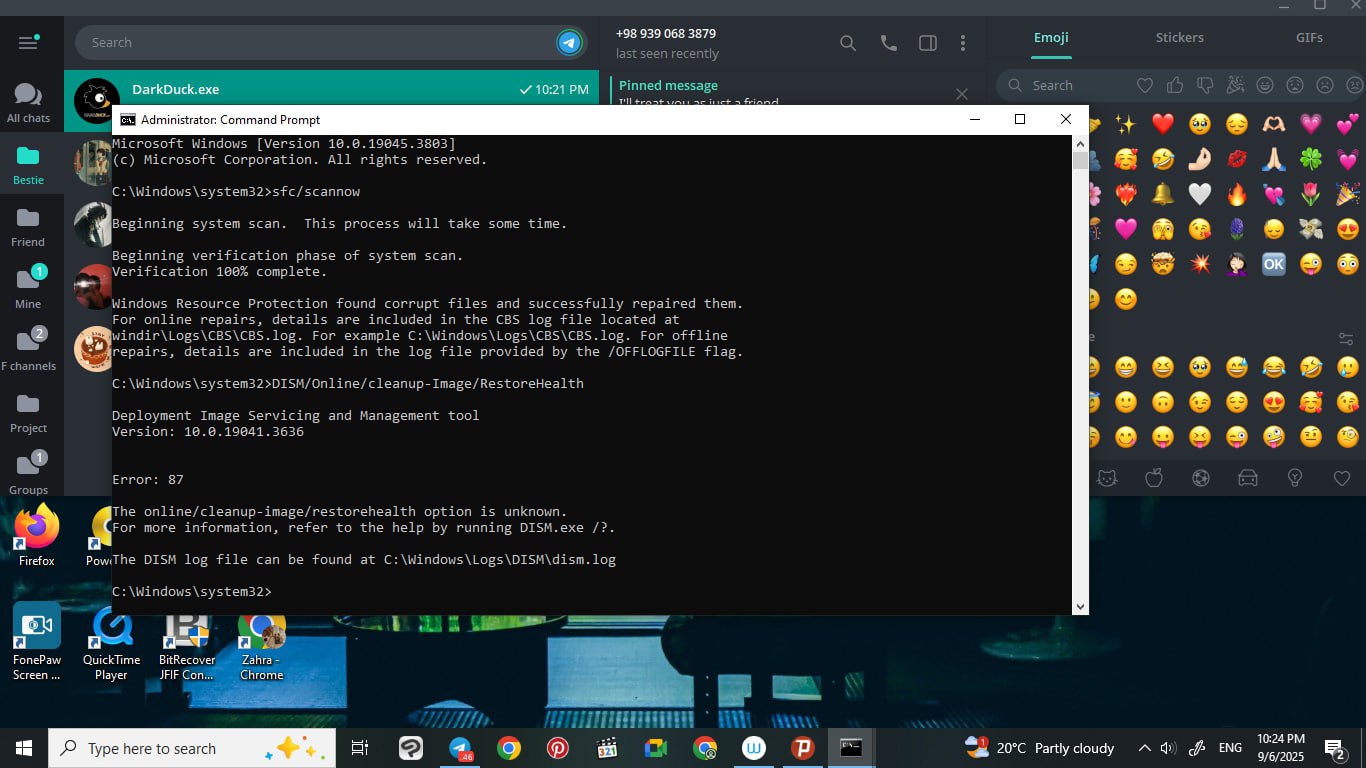
Task: Jump to the Animals cat emoji category
Action: [1107, 478]
